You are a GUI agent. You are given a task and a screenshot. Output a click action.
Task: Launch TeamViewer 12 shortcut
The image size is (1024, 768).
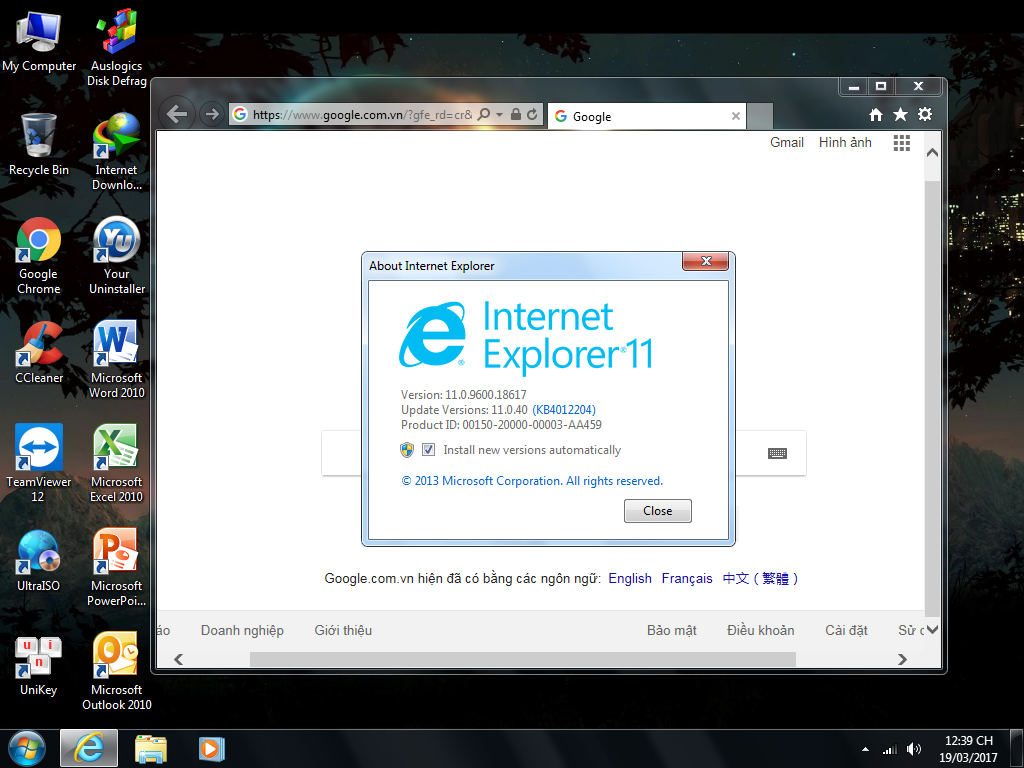39,463
